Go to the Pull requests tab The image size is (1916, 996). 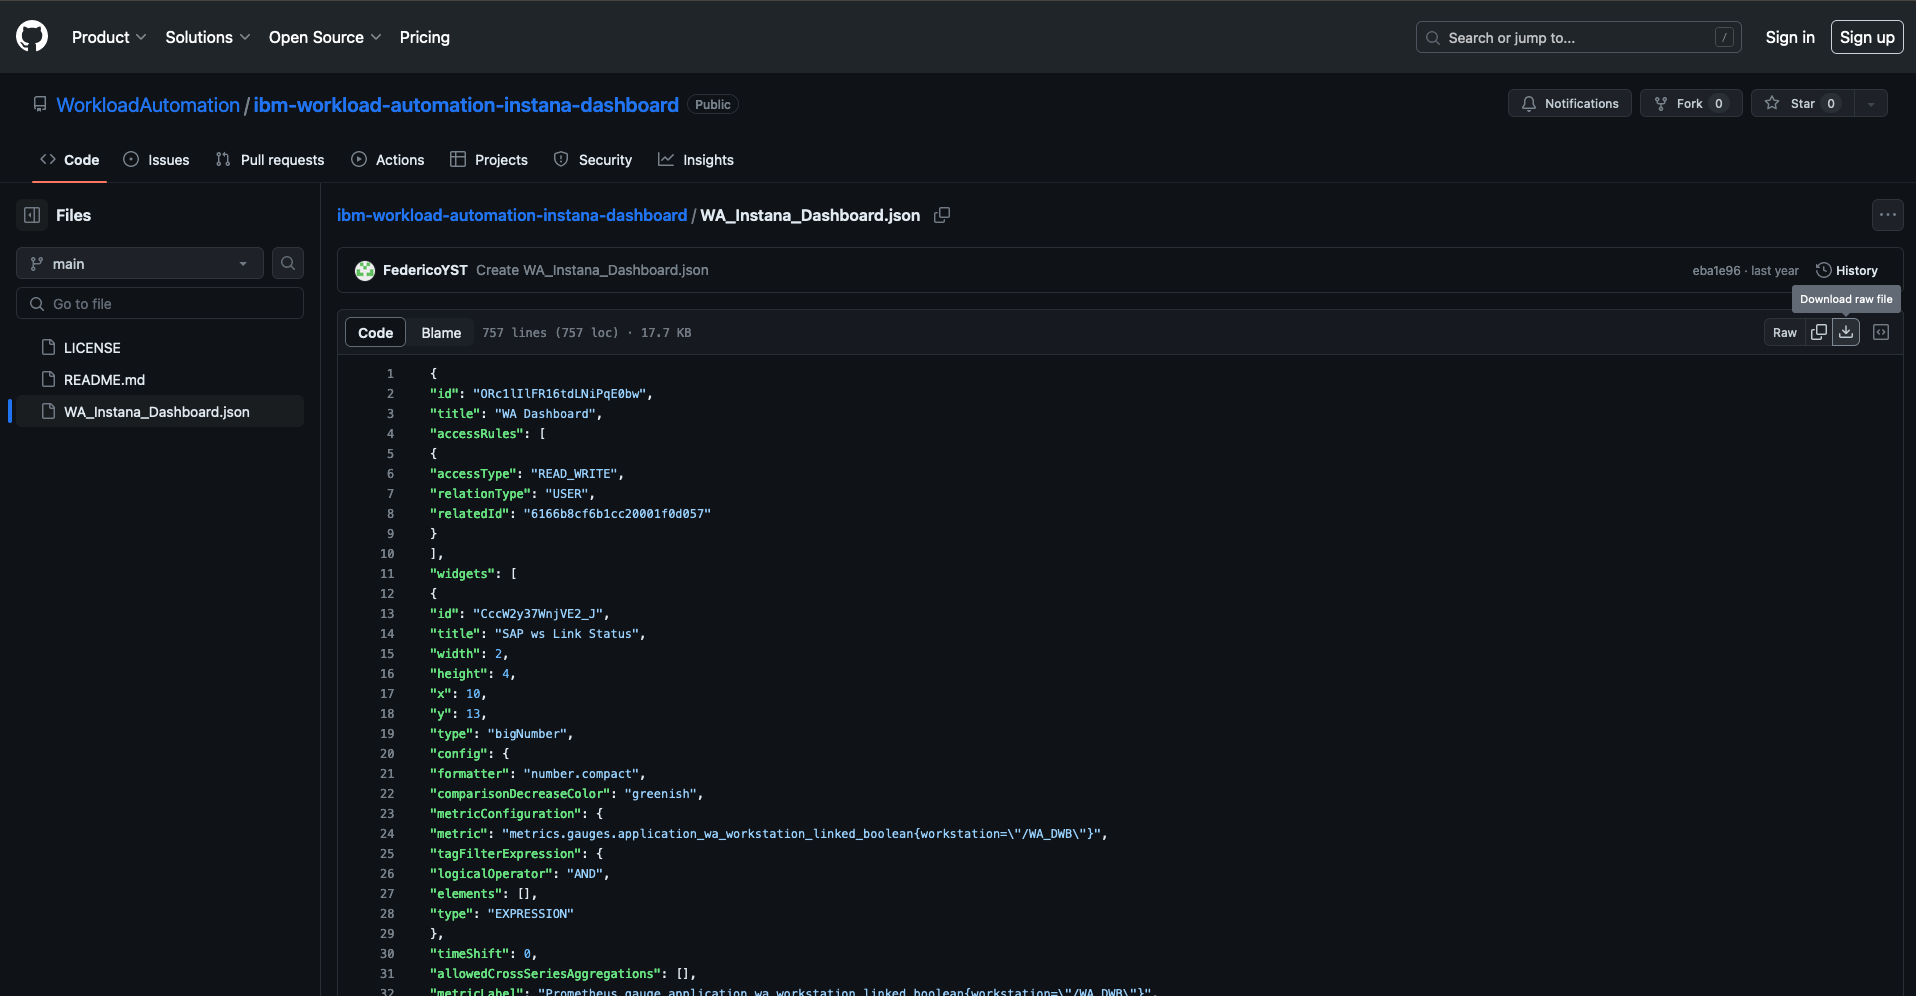pos(270,160)
